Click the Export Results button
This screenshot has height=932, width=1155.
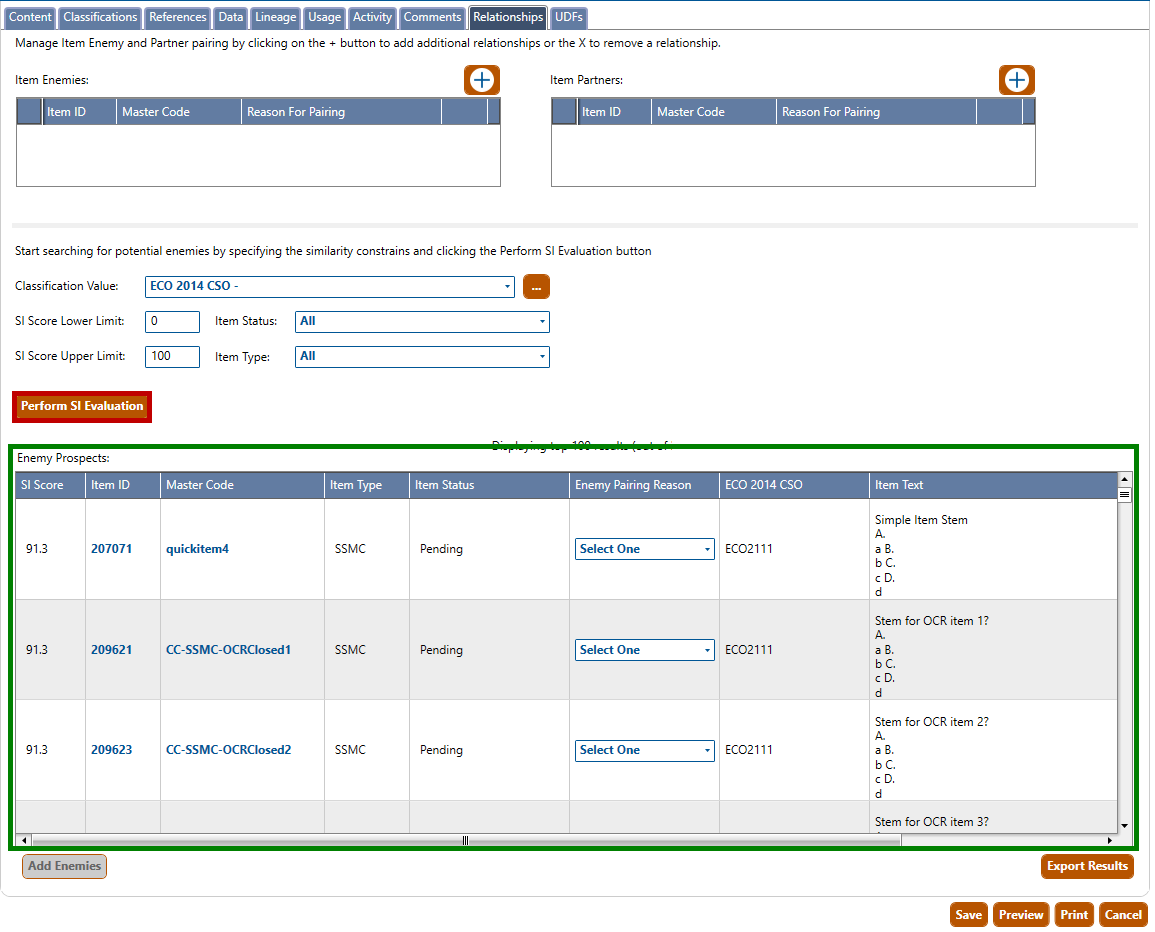1087,866
